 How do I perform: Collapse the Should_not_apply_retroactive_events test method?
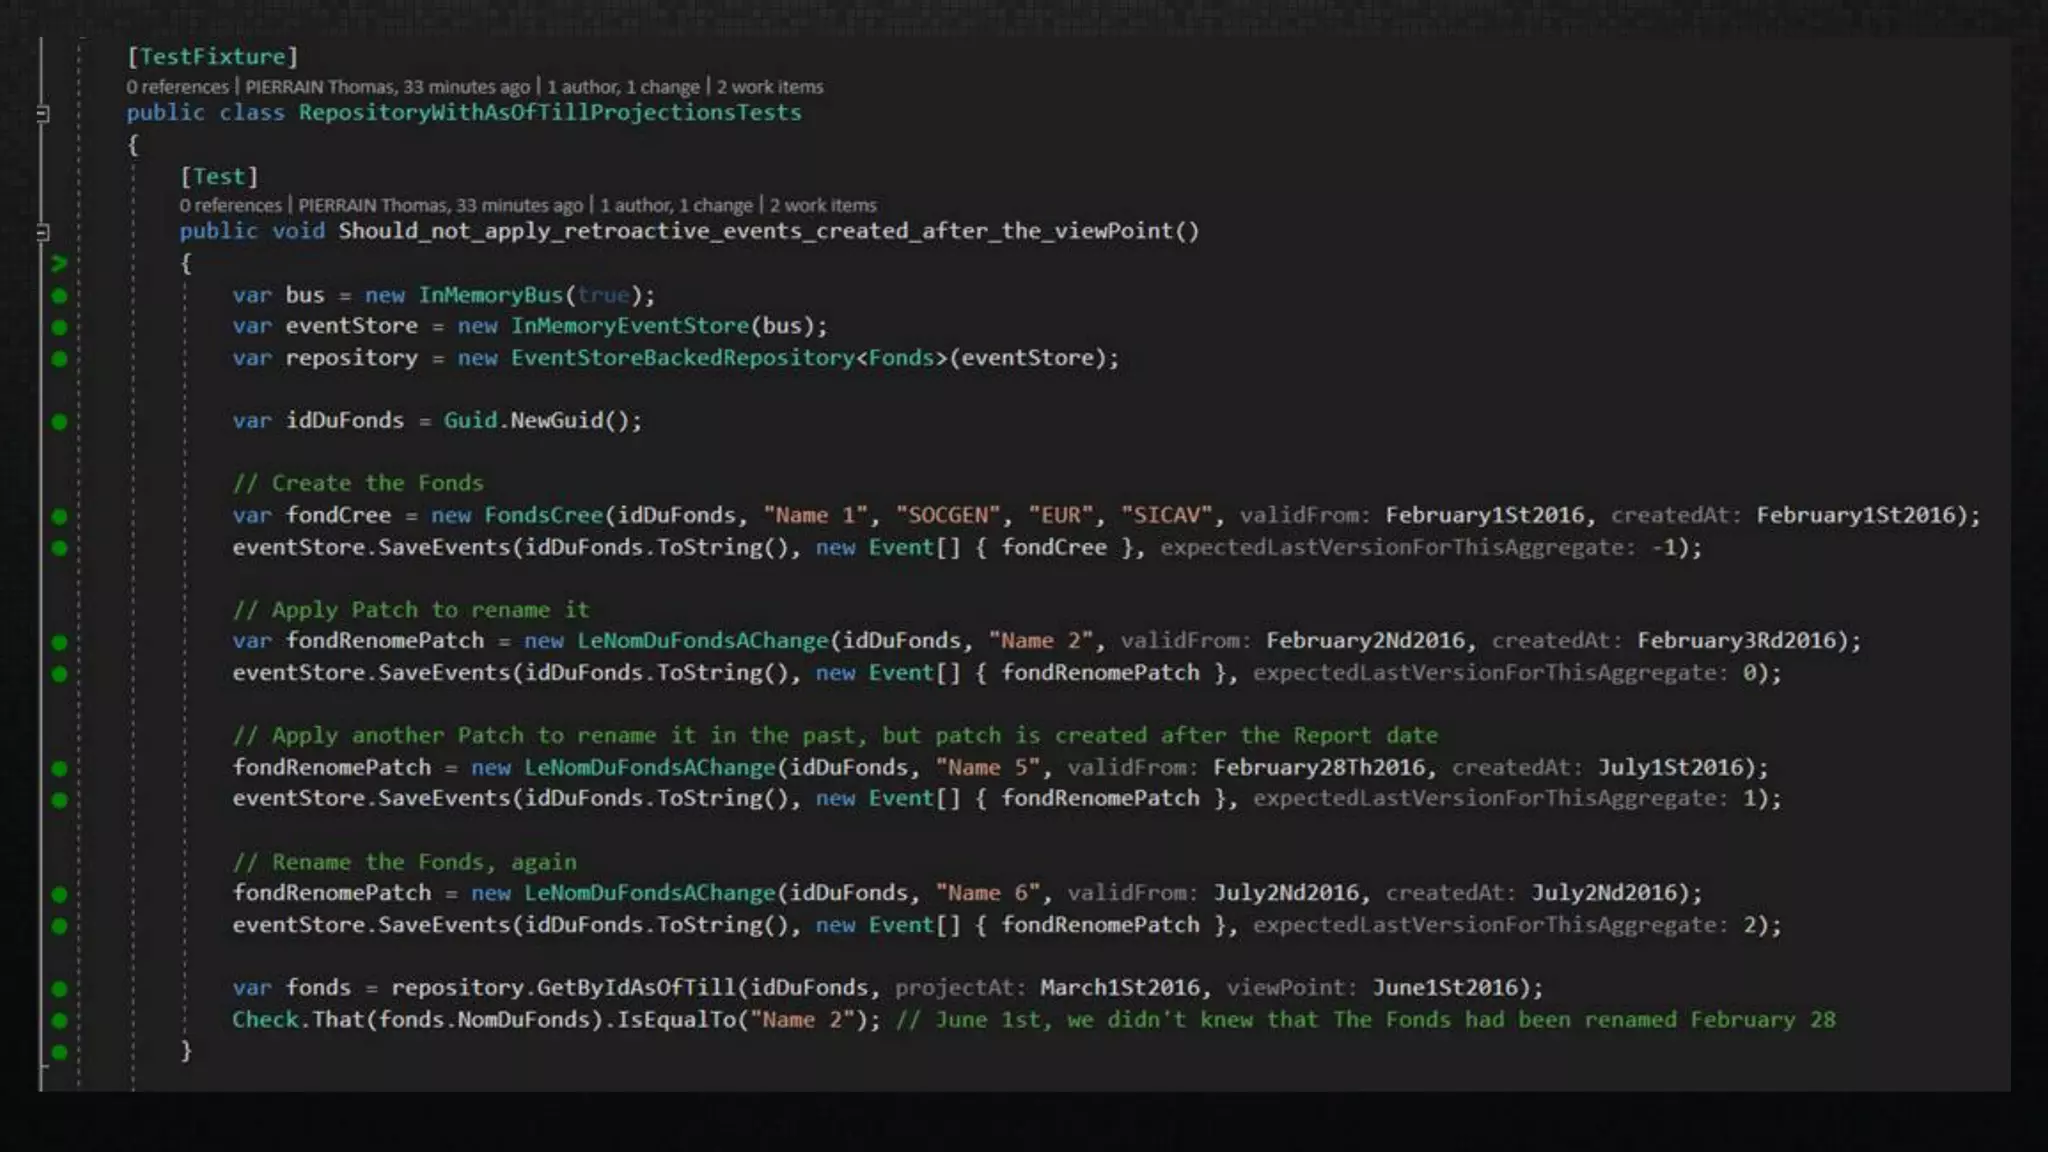(42, 232)
